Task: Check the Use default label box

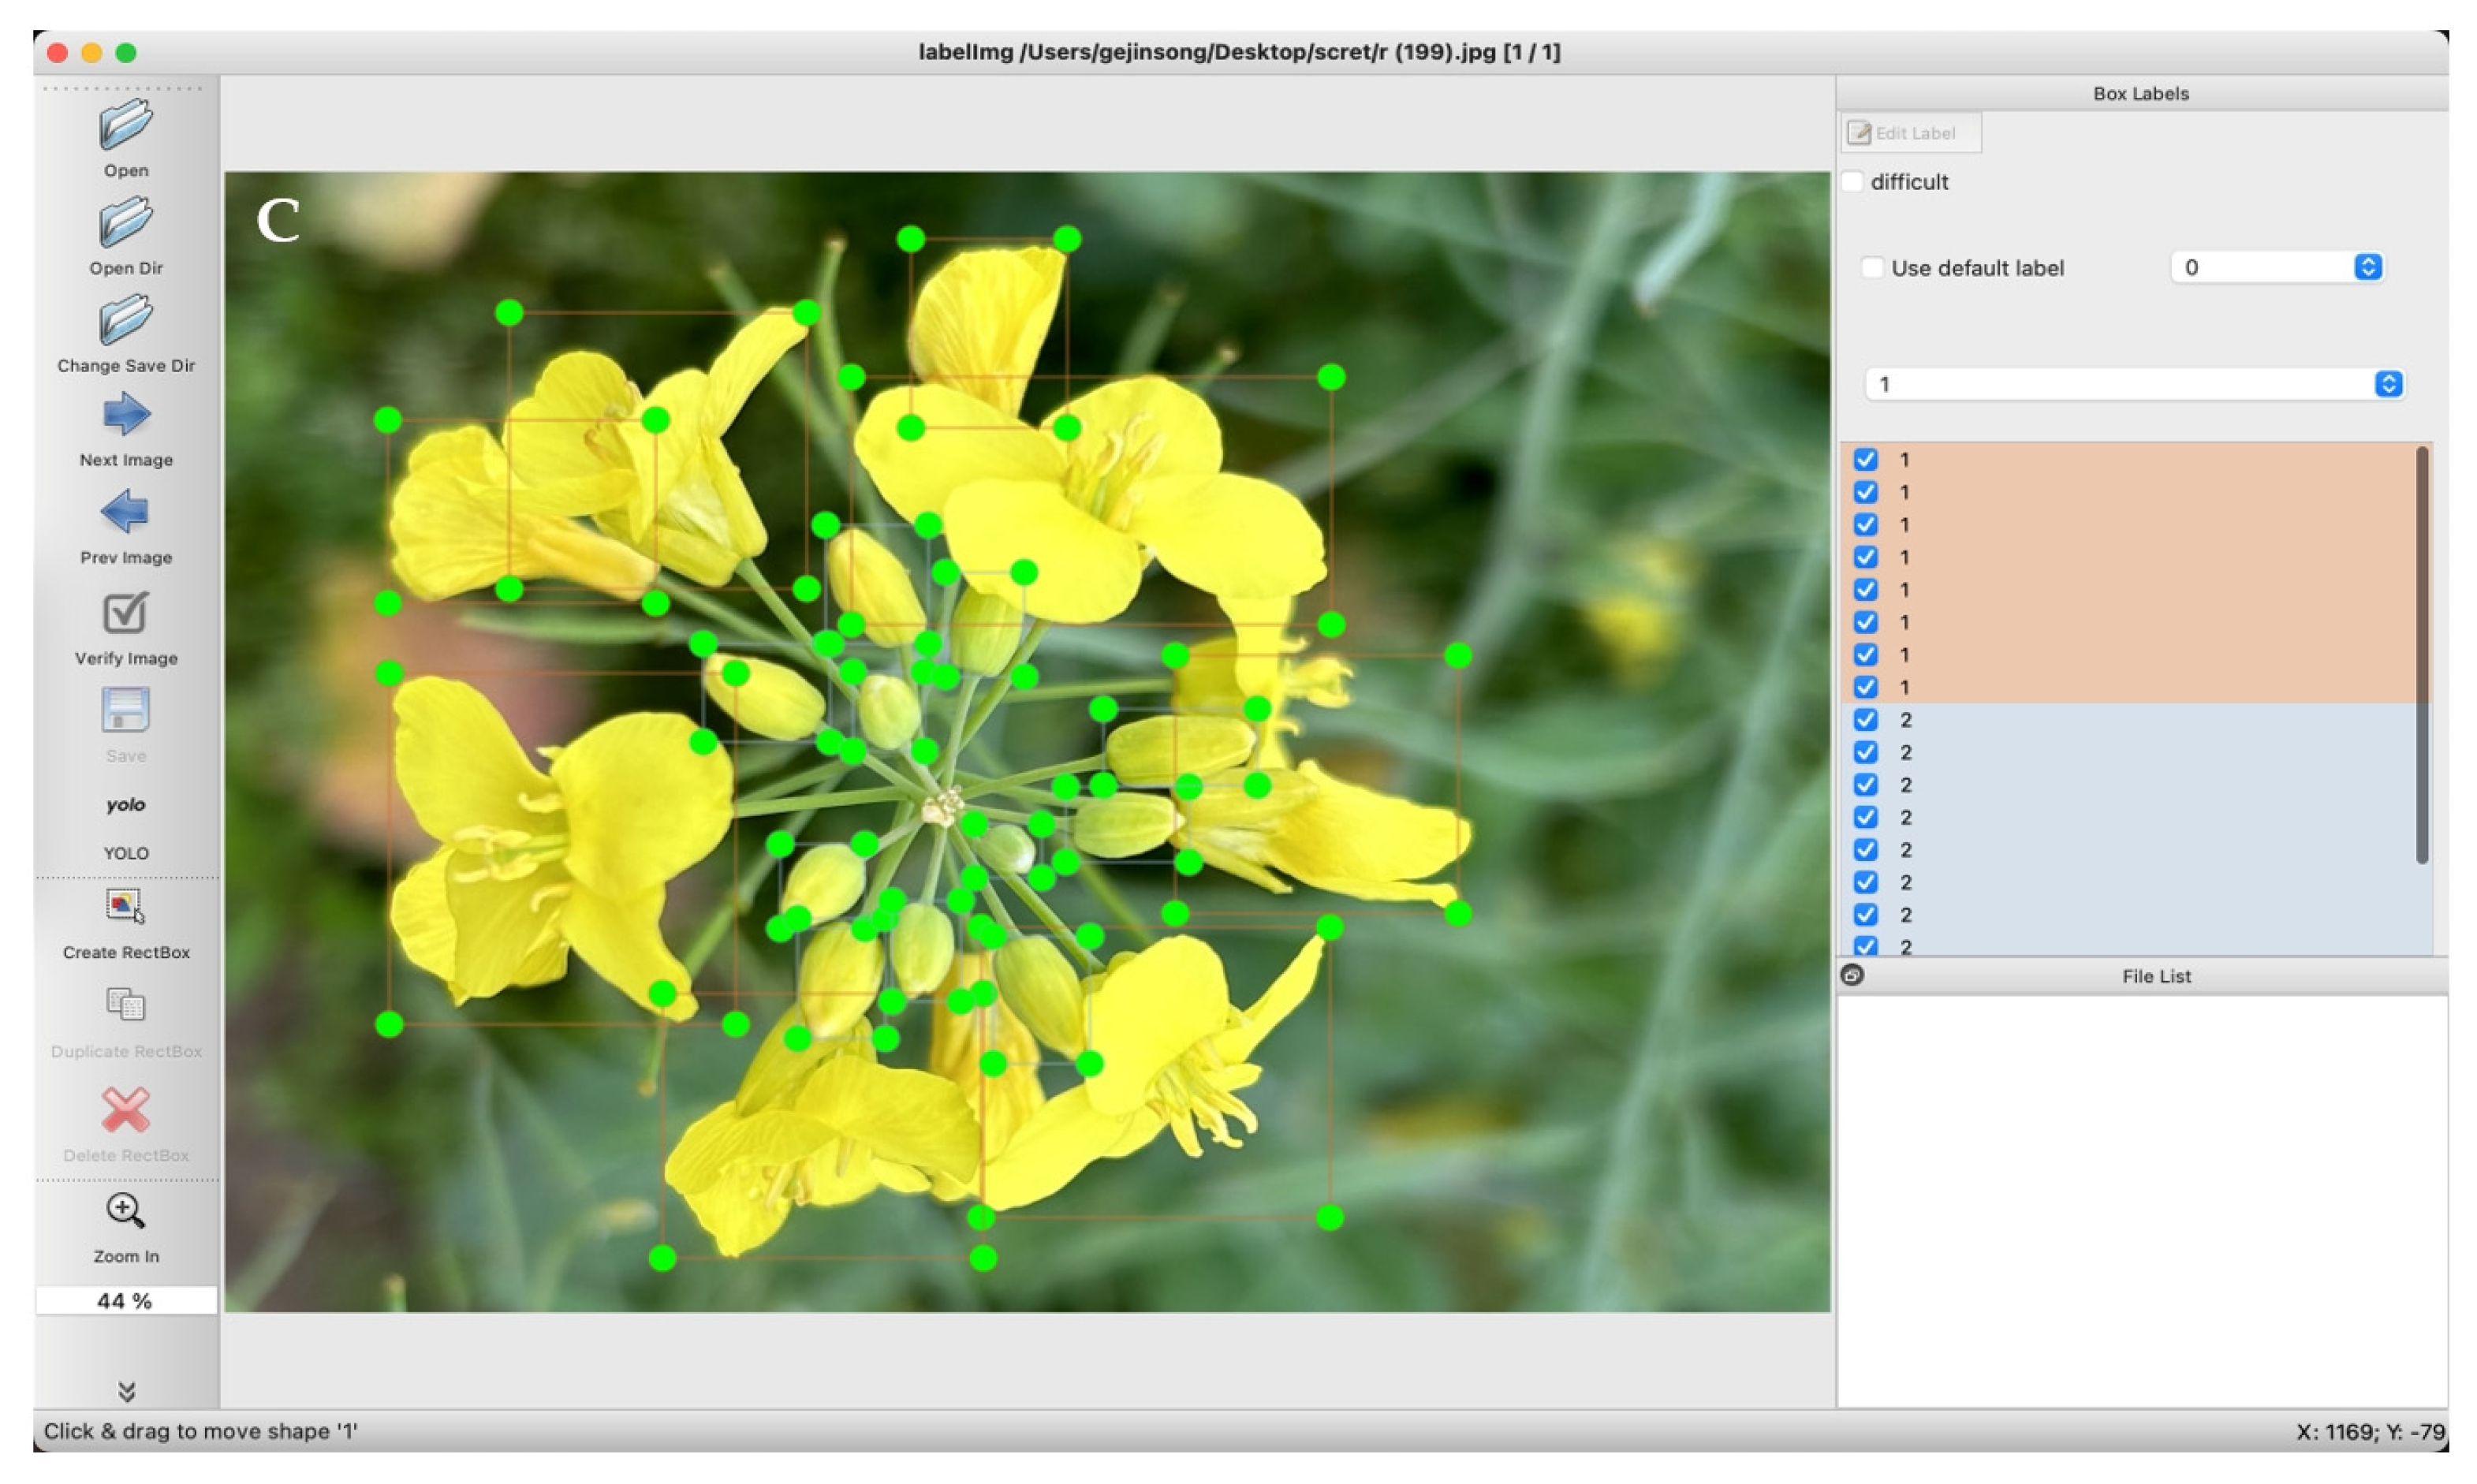Action: [x=1872, y=268]
